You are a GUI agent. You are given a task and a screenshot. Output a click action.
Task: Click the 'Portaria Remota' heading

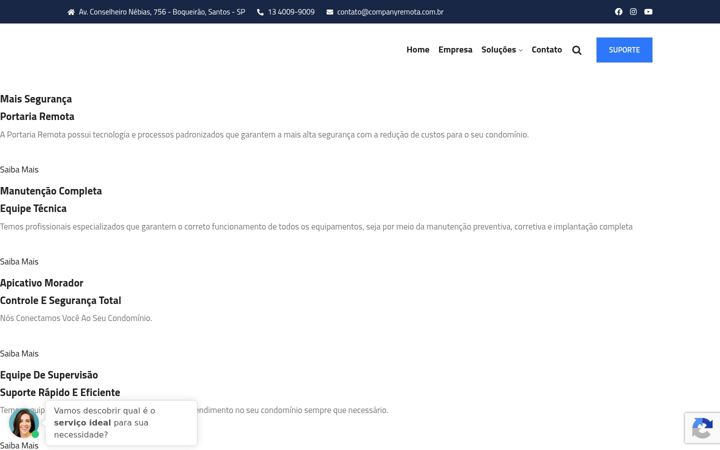point(37,117)
